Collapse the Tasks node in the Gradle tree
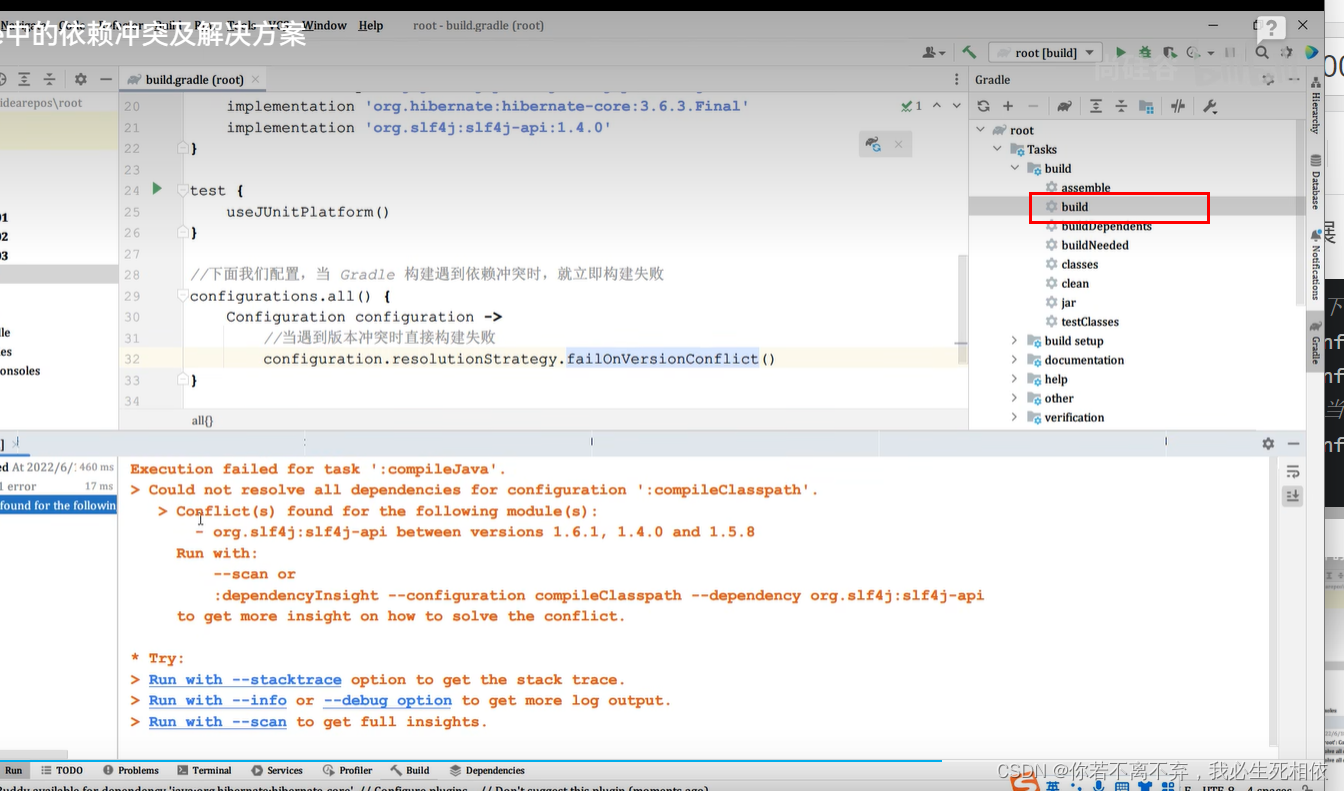This screenshot has width=1344, height=791. tap(997, 149)
